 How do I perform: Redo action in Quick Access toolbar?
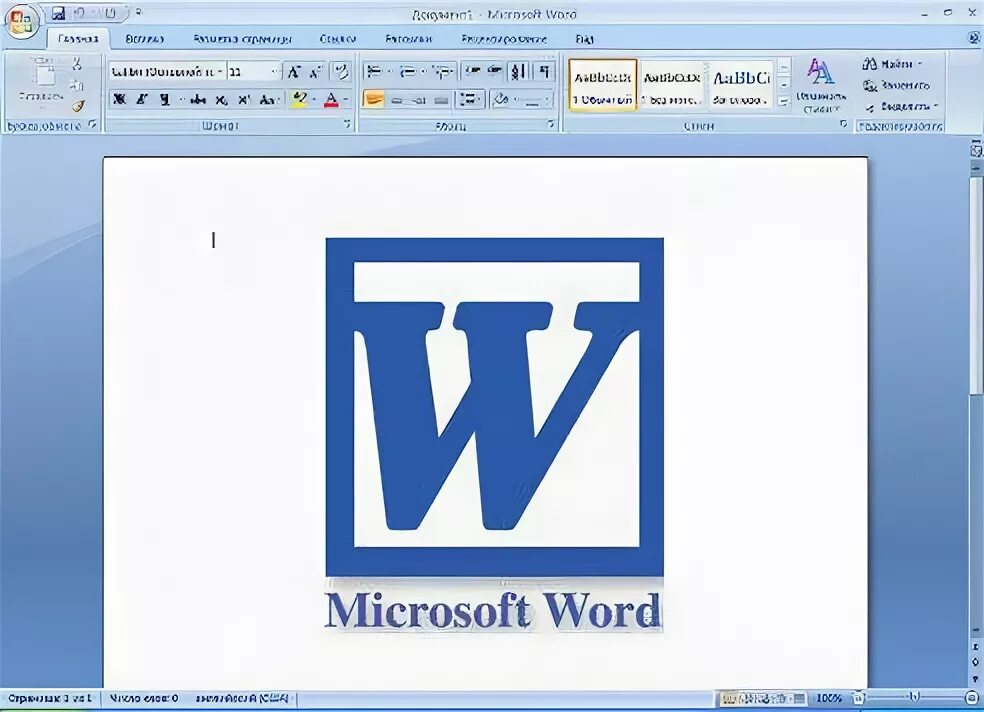109,13
